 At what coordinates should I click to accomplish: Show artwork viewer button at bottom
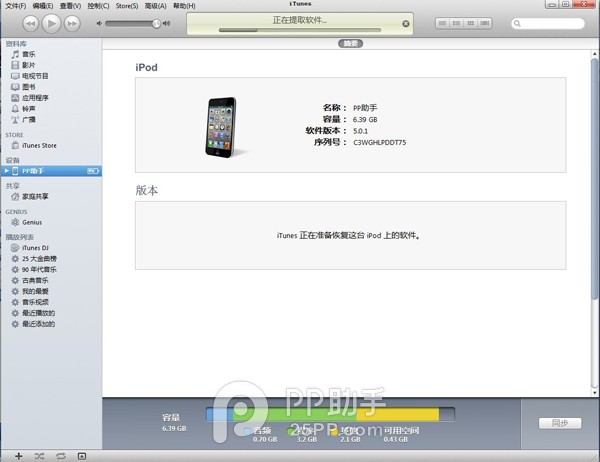(x=82, y=456)
